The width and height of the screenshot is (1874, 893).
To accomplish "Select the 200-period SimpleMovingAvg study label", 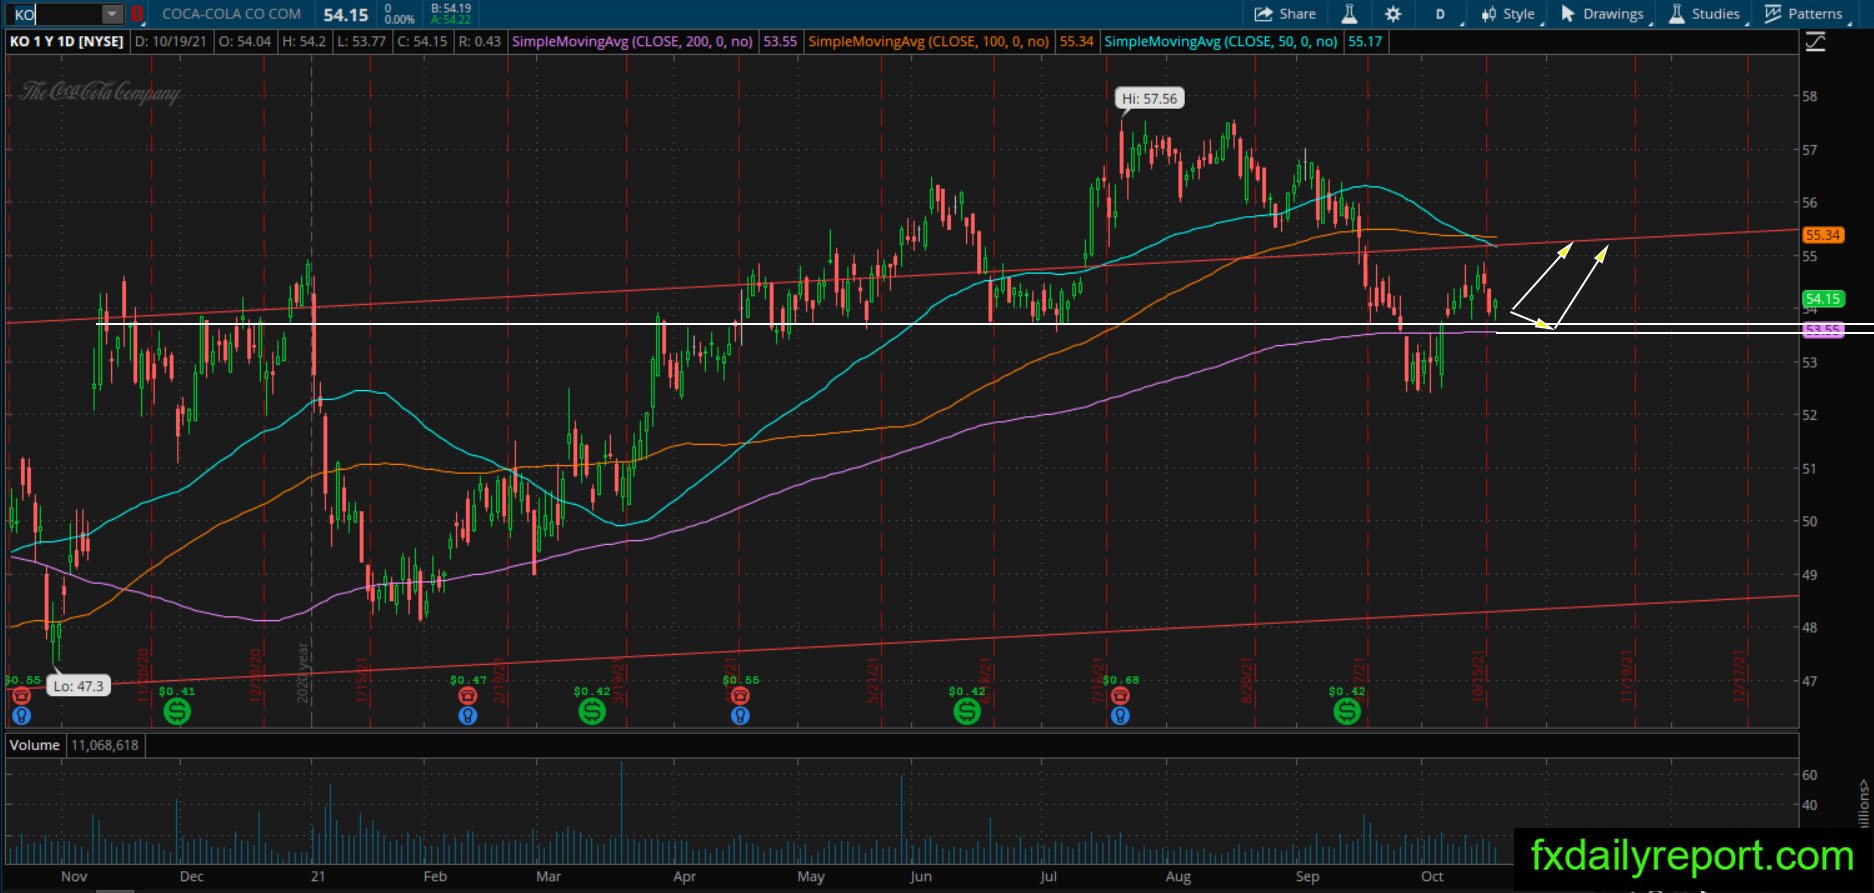I will pyautogui.click(x=633, y=42).
